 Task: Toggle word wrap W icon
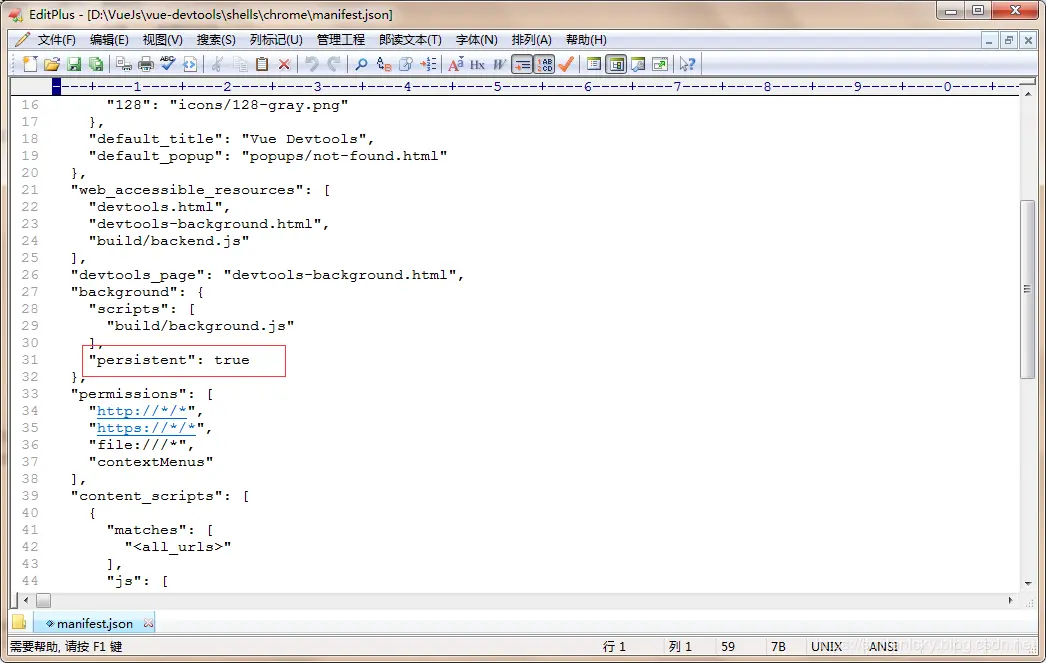pyautogui.click(x=500, y=64)
